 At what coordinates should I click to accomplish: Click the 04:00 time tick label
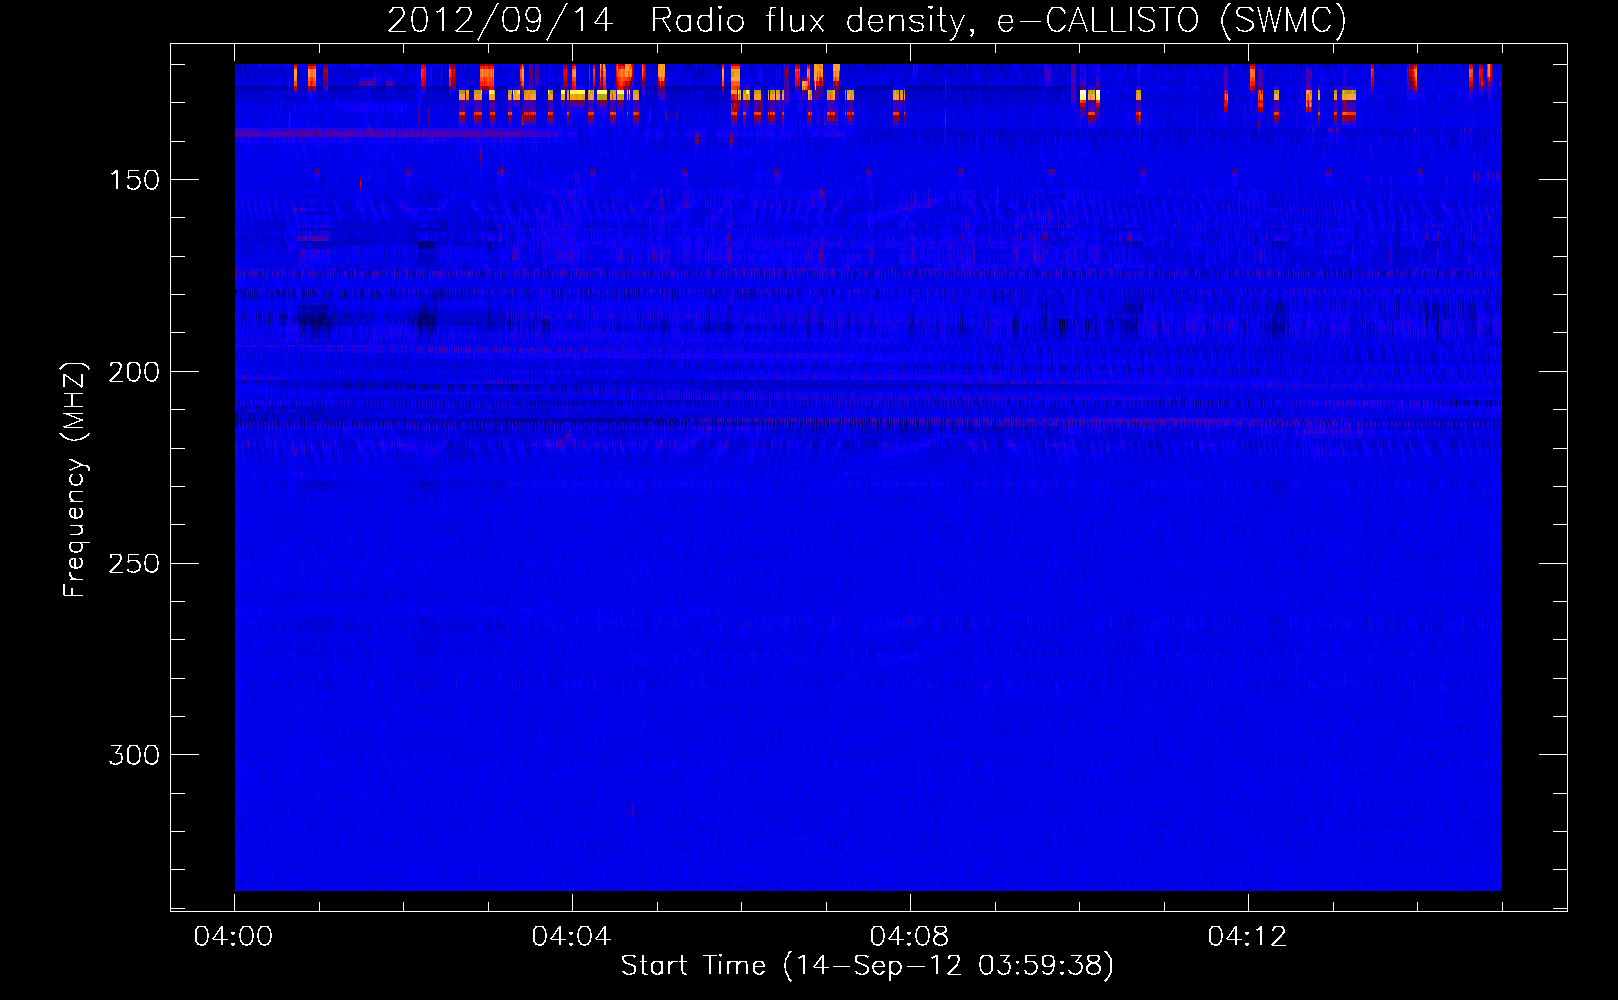coord(234,936)
